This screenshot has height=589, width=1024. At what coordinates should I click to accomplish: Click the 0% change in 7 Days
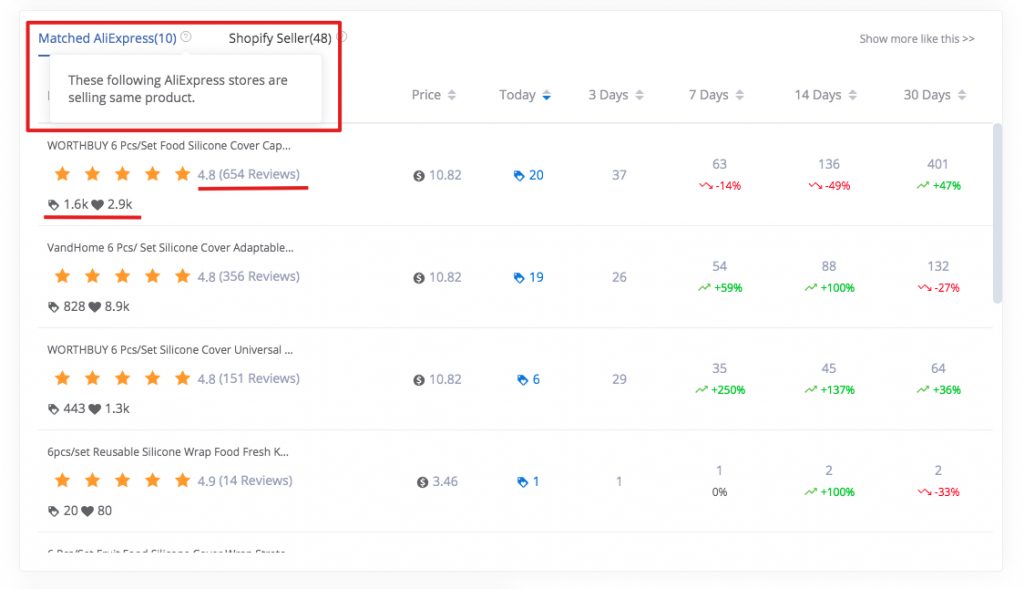(719, 492)
